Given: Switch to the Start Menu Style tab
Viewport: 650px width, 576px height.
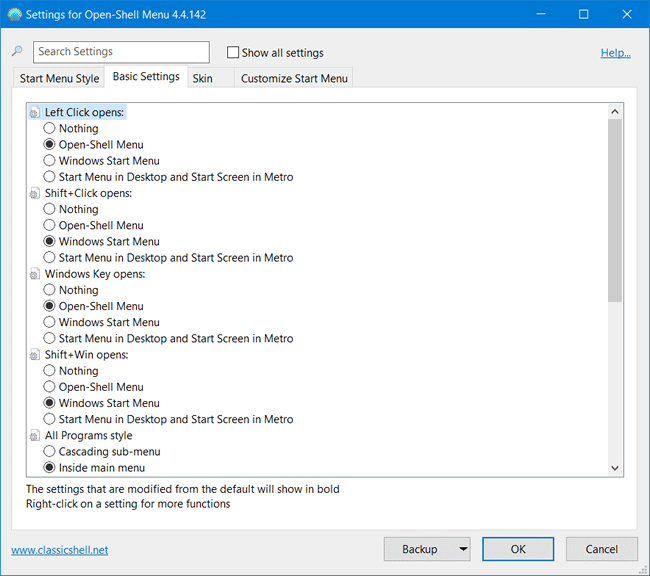Looking at the screenshot, I should pyautogui.click(x=60, y=78).
